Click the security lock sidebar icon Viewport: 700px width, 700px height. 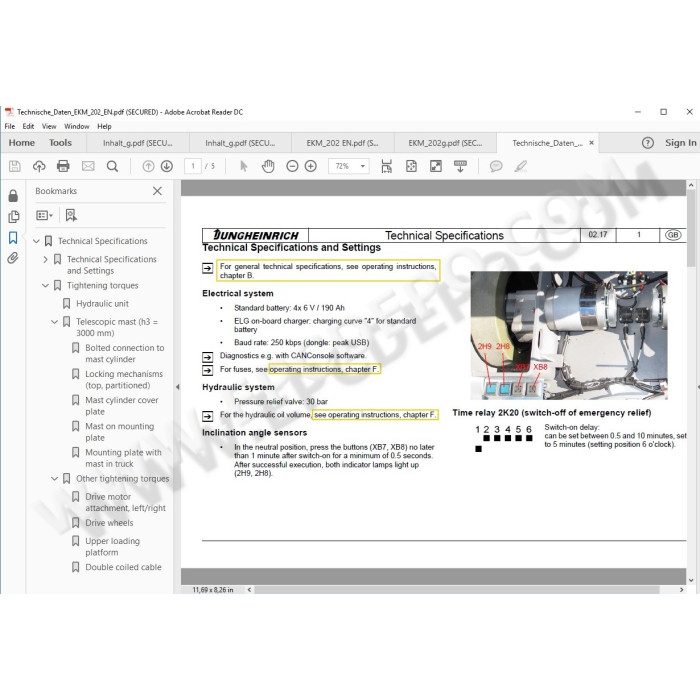click(x=13, y=196)
